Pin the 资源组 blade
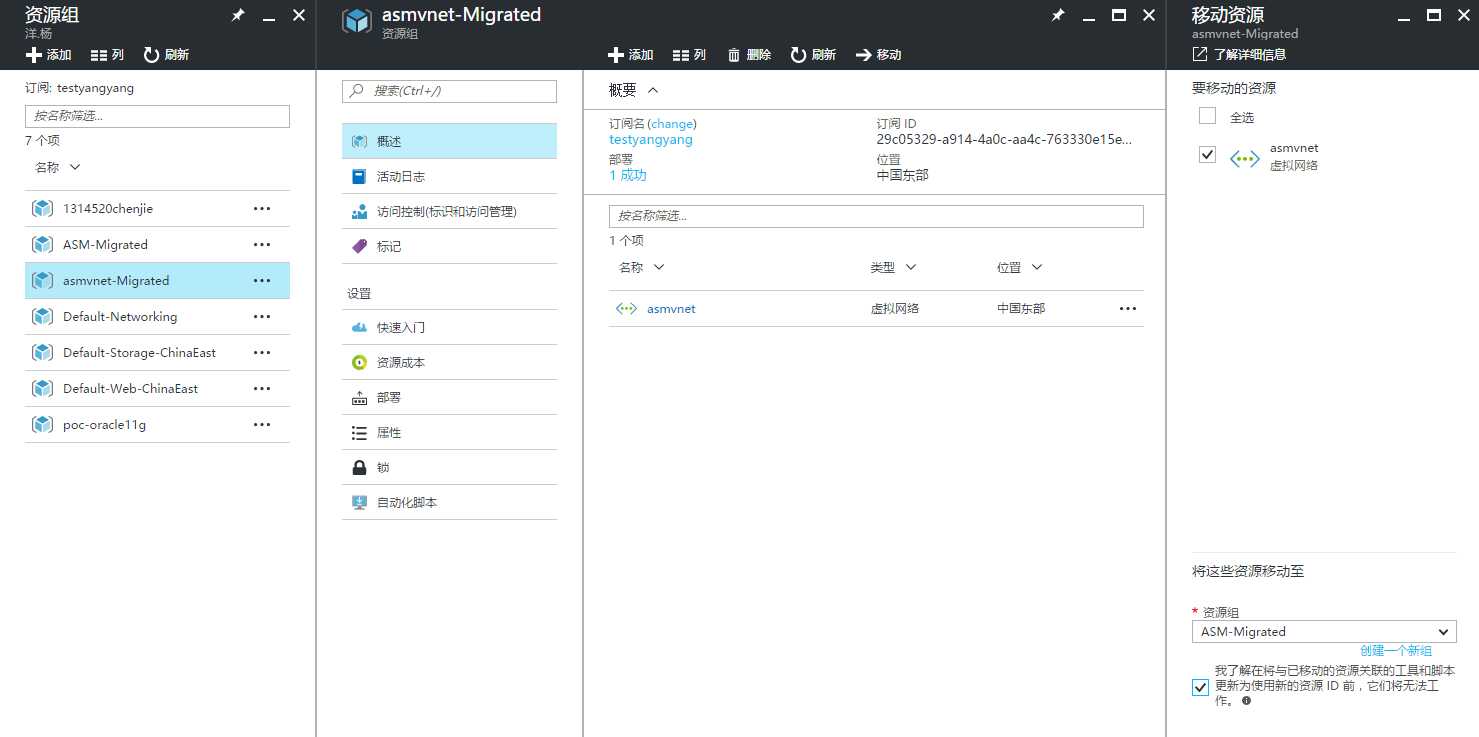This screenshot has height=737, width=1479. (x=238, y=16)
